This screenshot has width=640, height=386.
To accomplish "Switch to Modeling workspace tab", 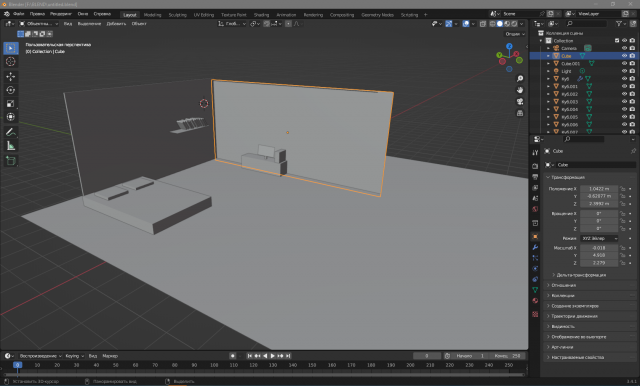I will tap(152, 15).
